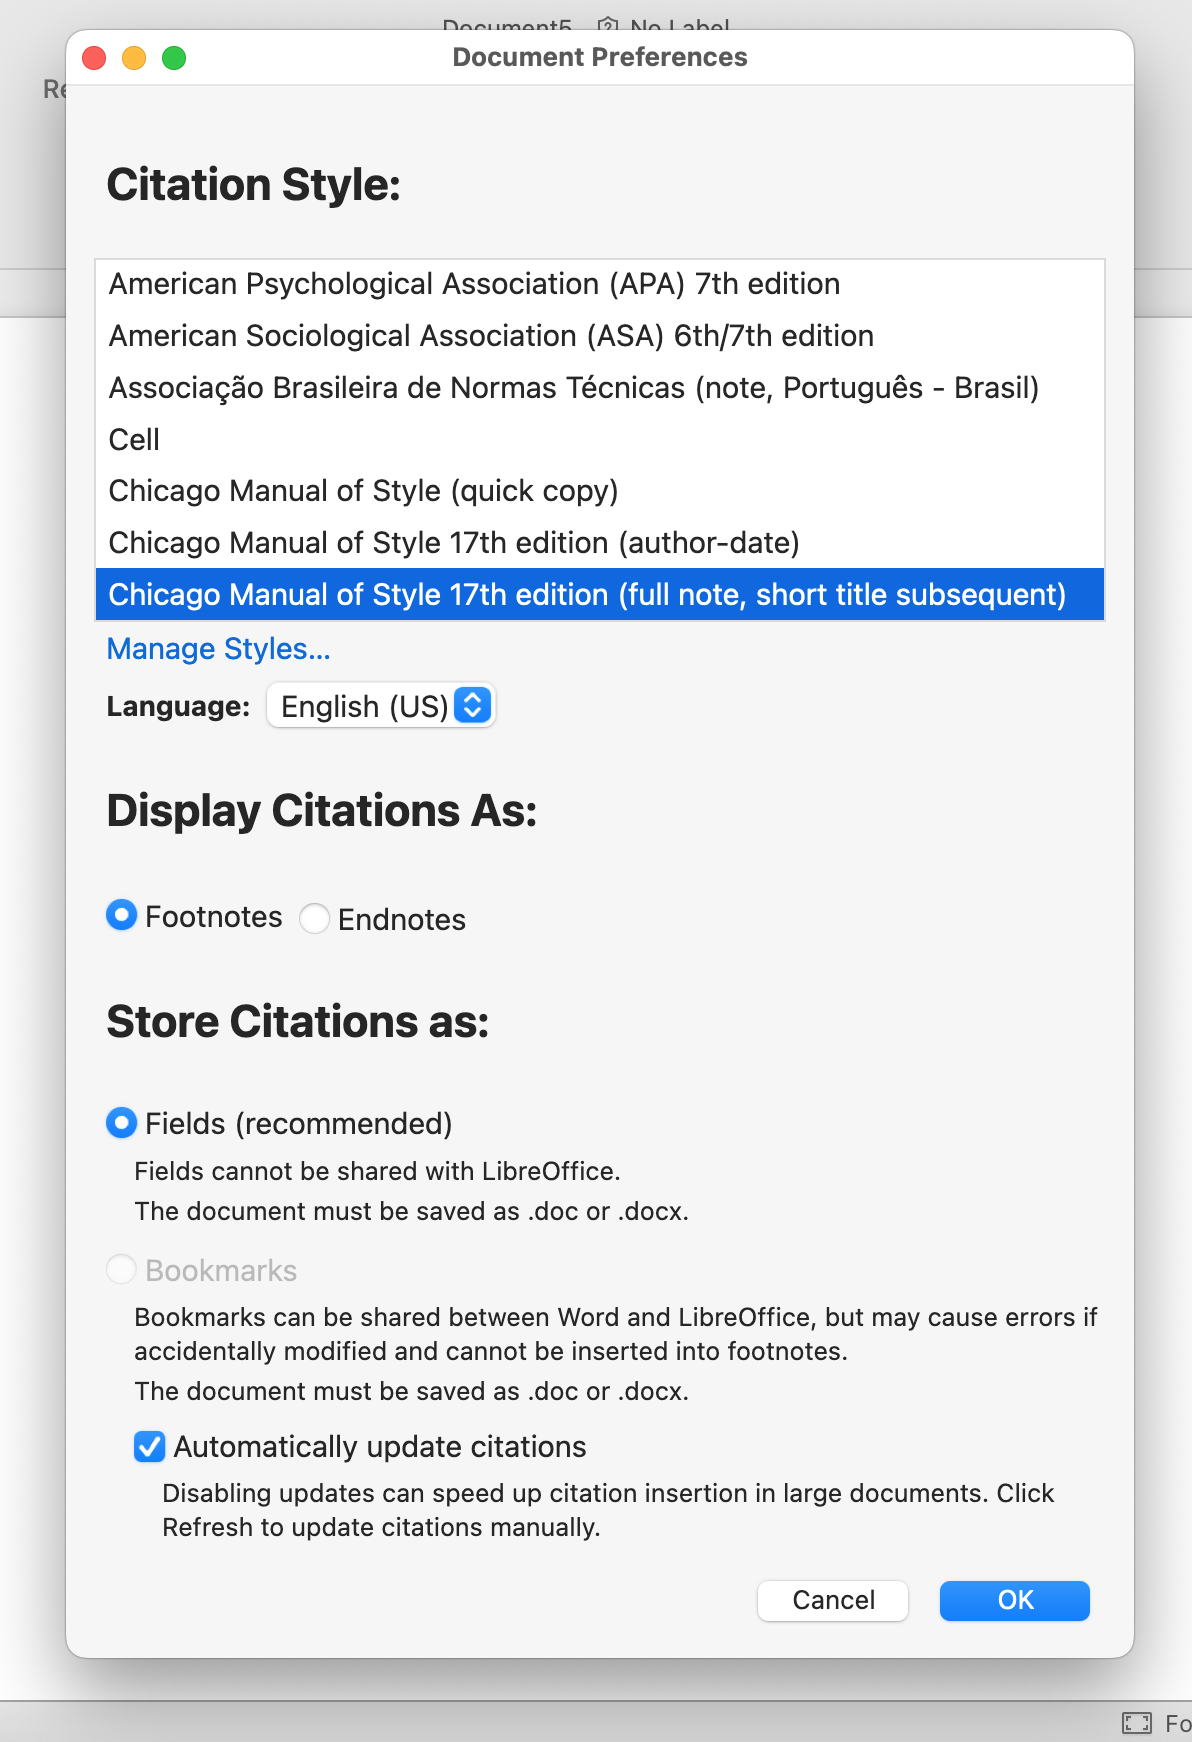Close the Document Preferences window
The height and width of the screenshot is (1742, 1192).
coord(94,58)
